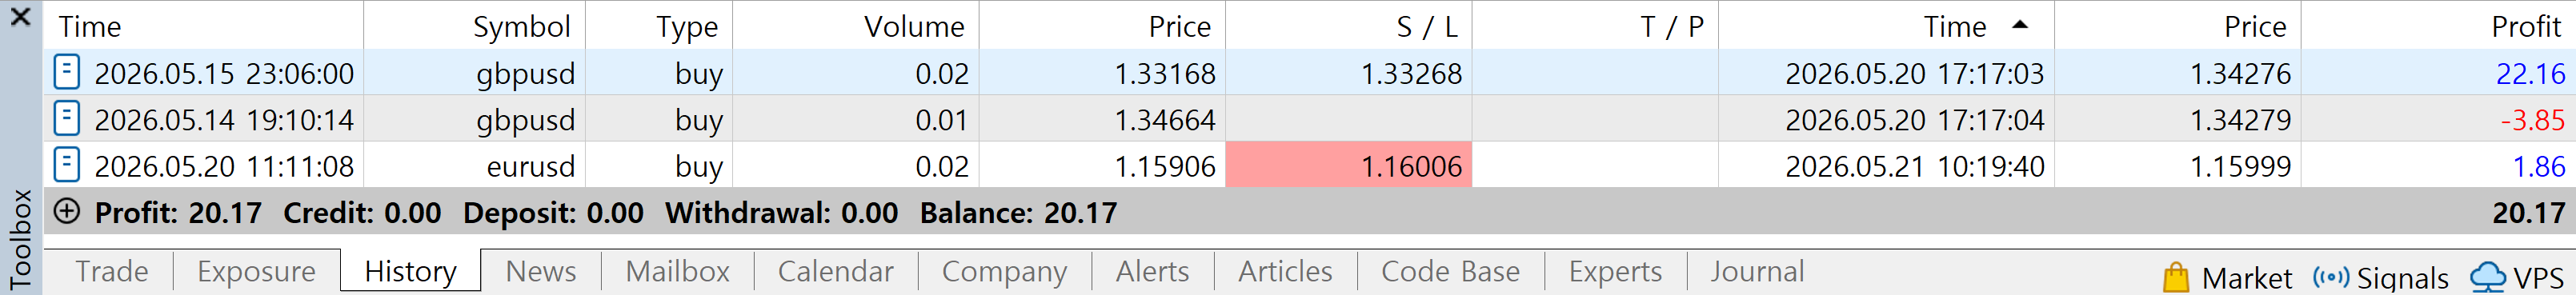
Task: Click the close time 2026.05.20 17:17:04
Action: [x=1914, y=120]
